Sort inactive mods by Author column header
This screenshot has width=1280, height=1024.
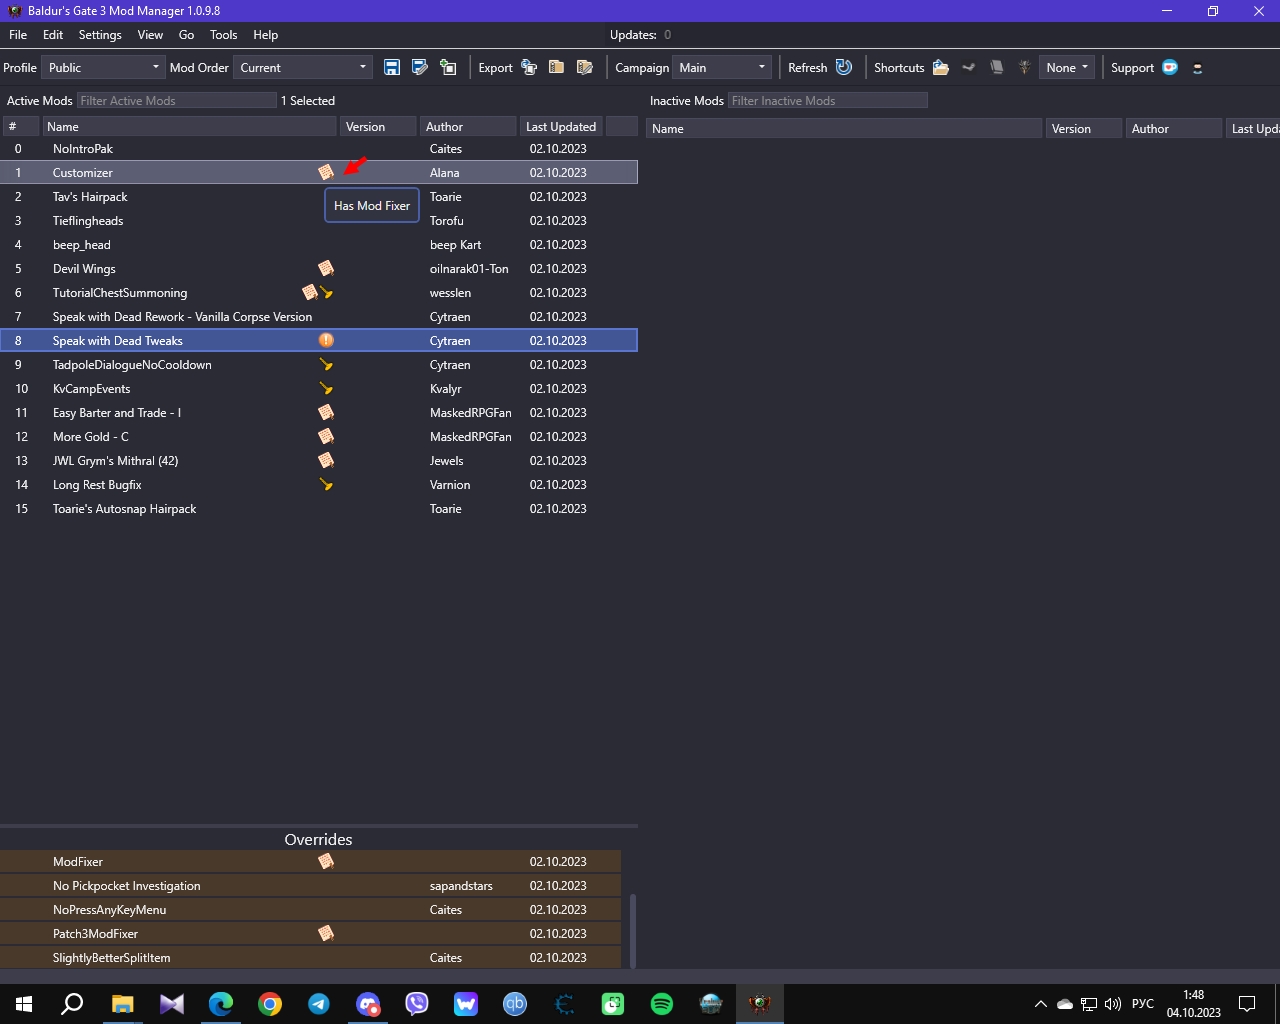[1174, 128]
